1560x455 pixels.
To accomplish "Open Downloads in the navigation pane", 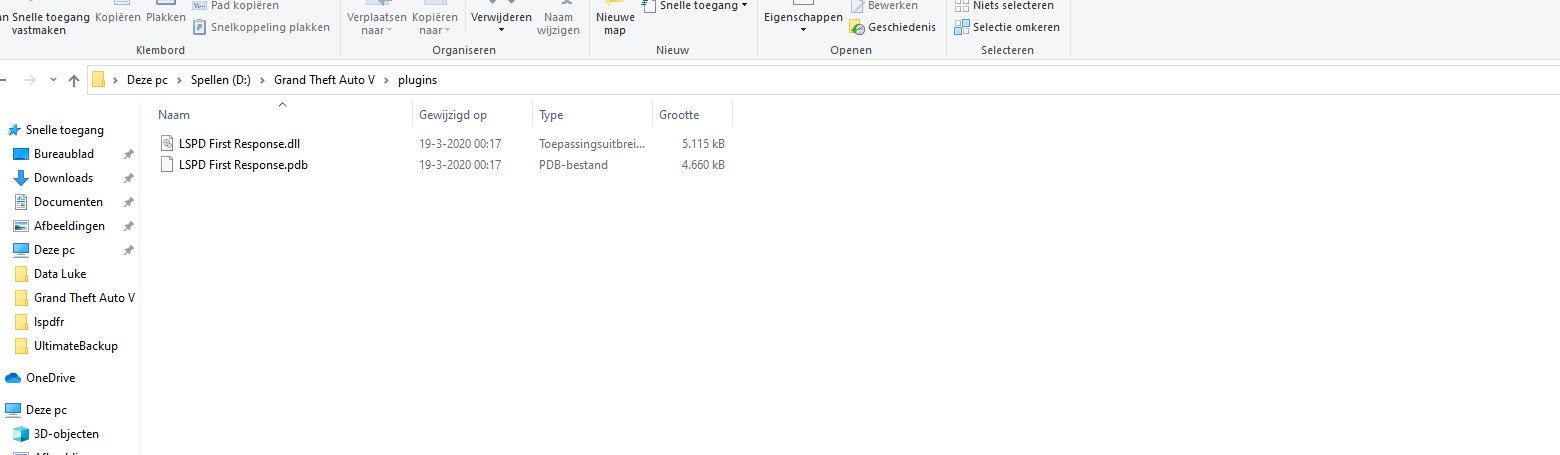I will pos(63,178).
